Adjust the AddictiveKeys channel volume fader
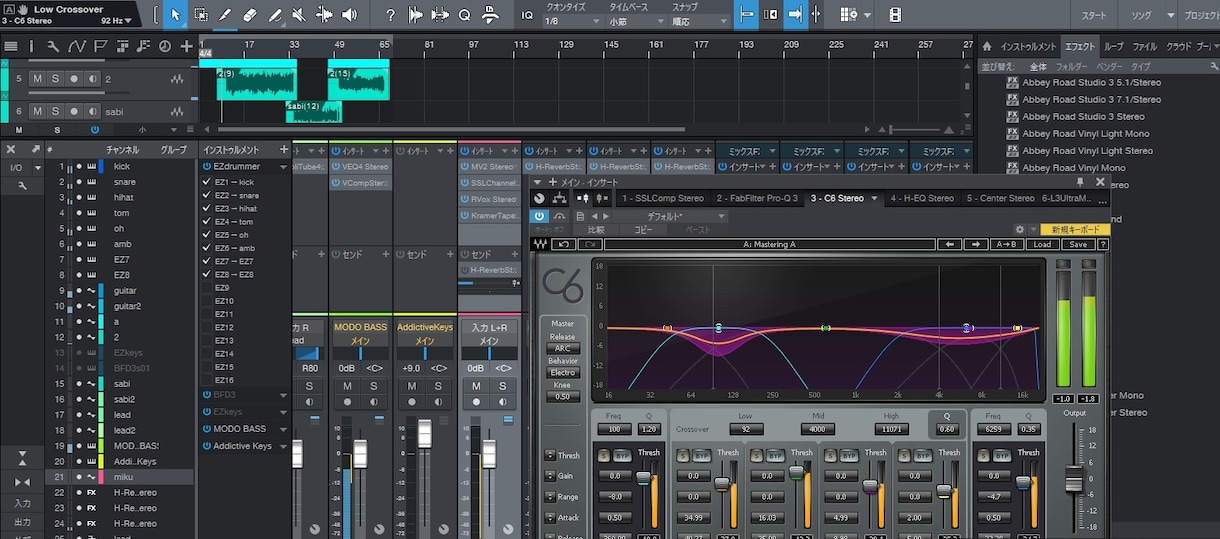Screen dimensions: 1220x539 (x=424, y=433)
